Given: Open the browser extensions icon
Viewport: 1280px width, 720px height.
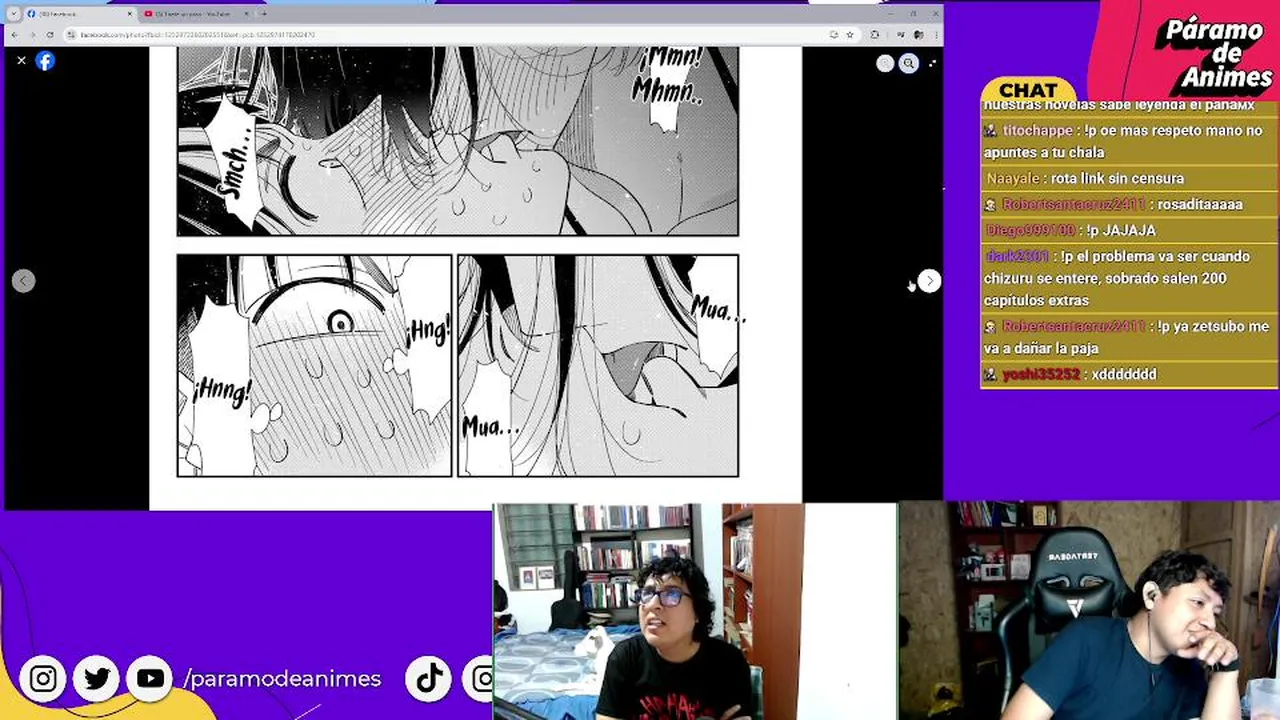Looking at the screenshot, I should click(875, 35).
